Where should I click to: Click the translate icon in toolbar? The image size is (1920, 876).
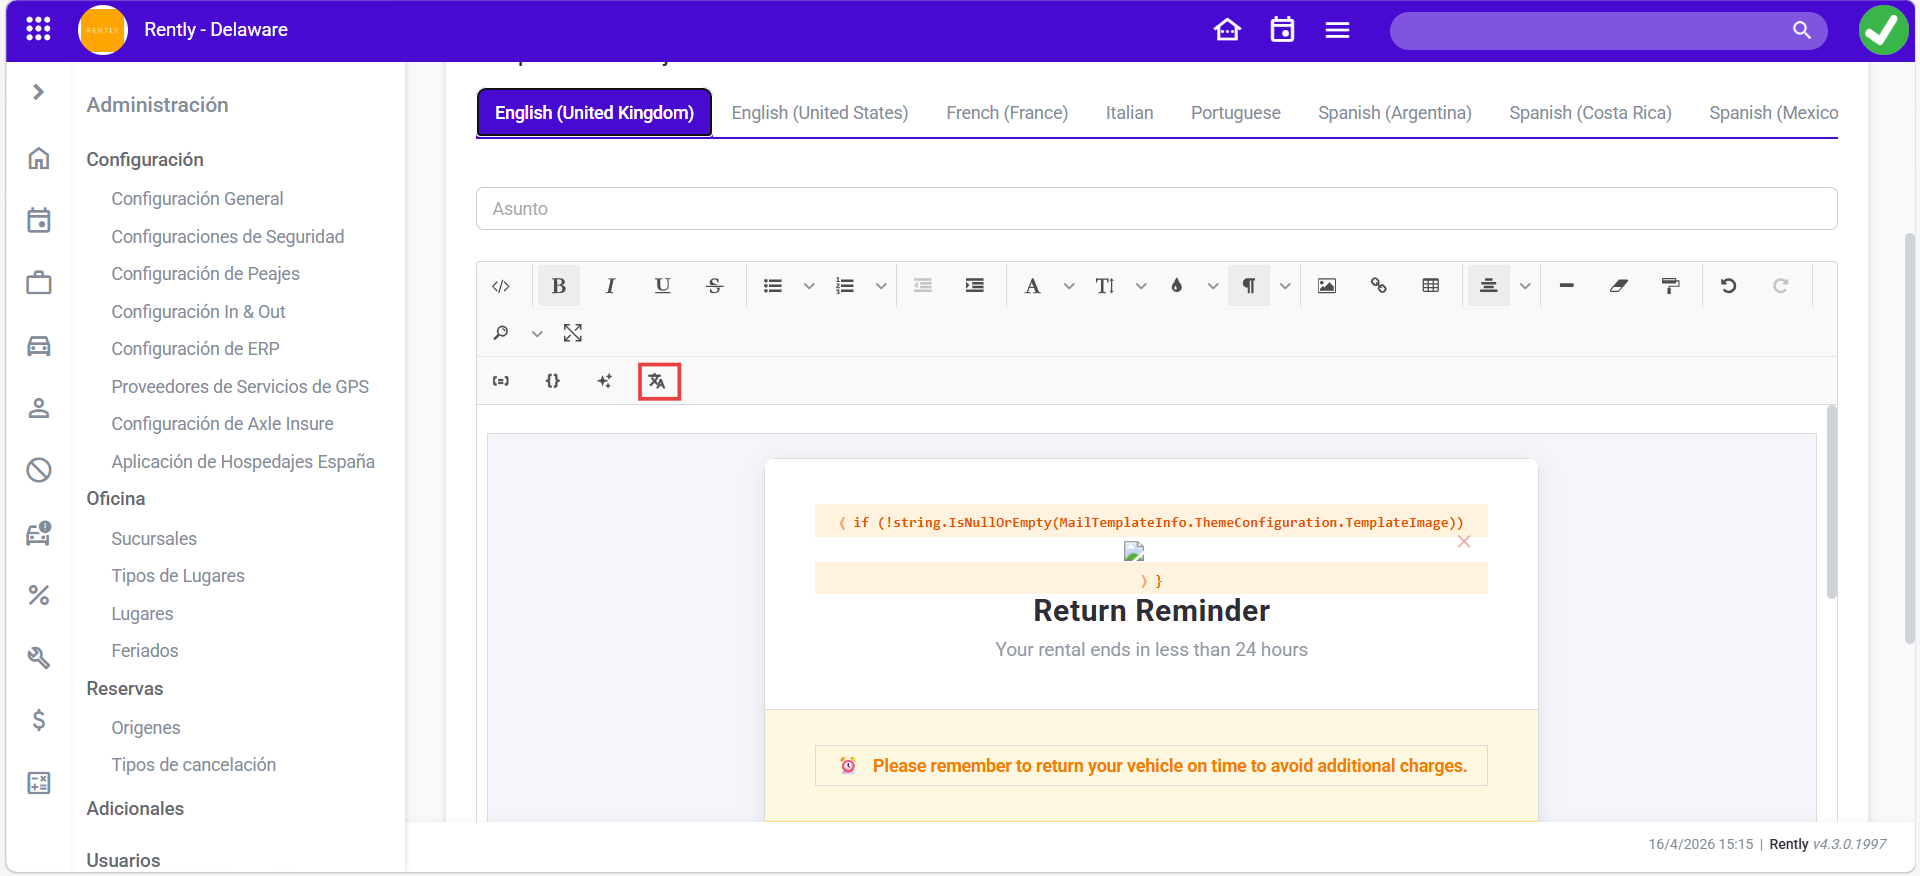point(658,381)
